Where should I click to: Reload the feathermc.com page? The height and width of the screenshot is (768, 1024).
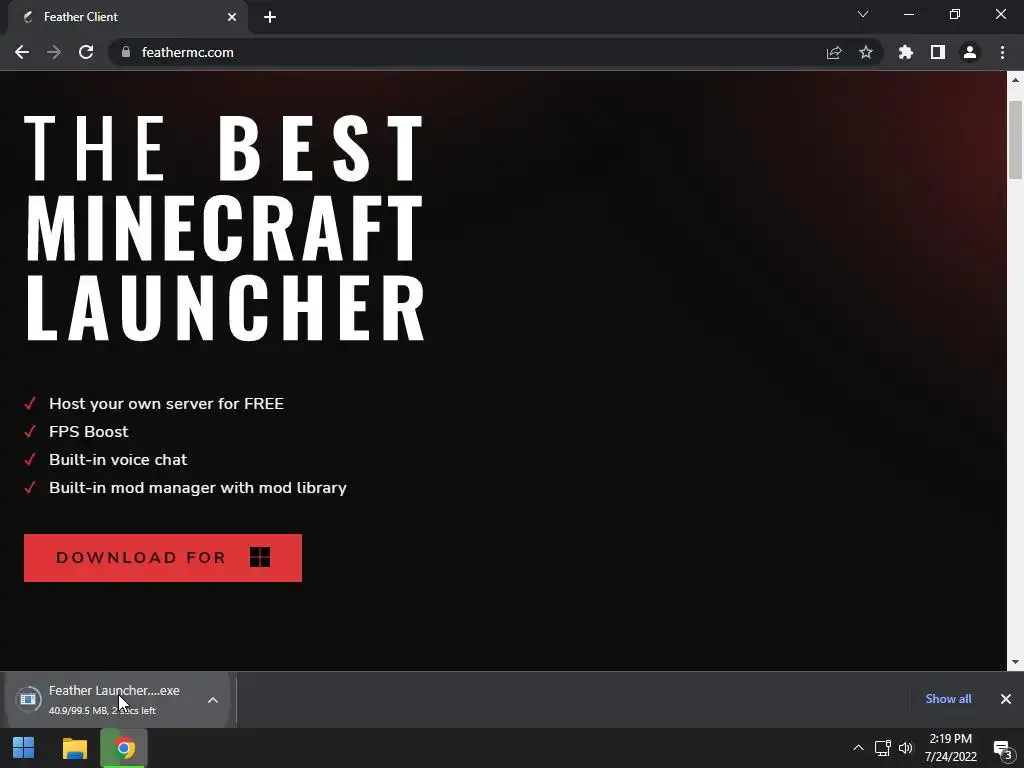(86, 52)
